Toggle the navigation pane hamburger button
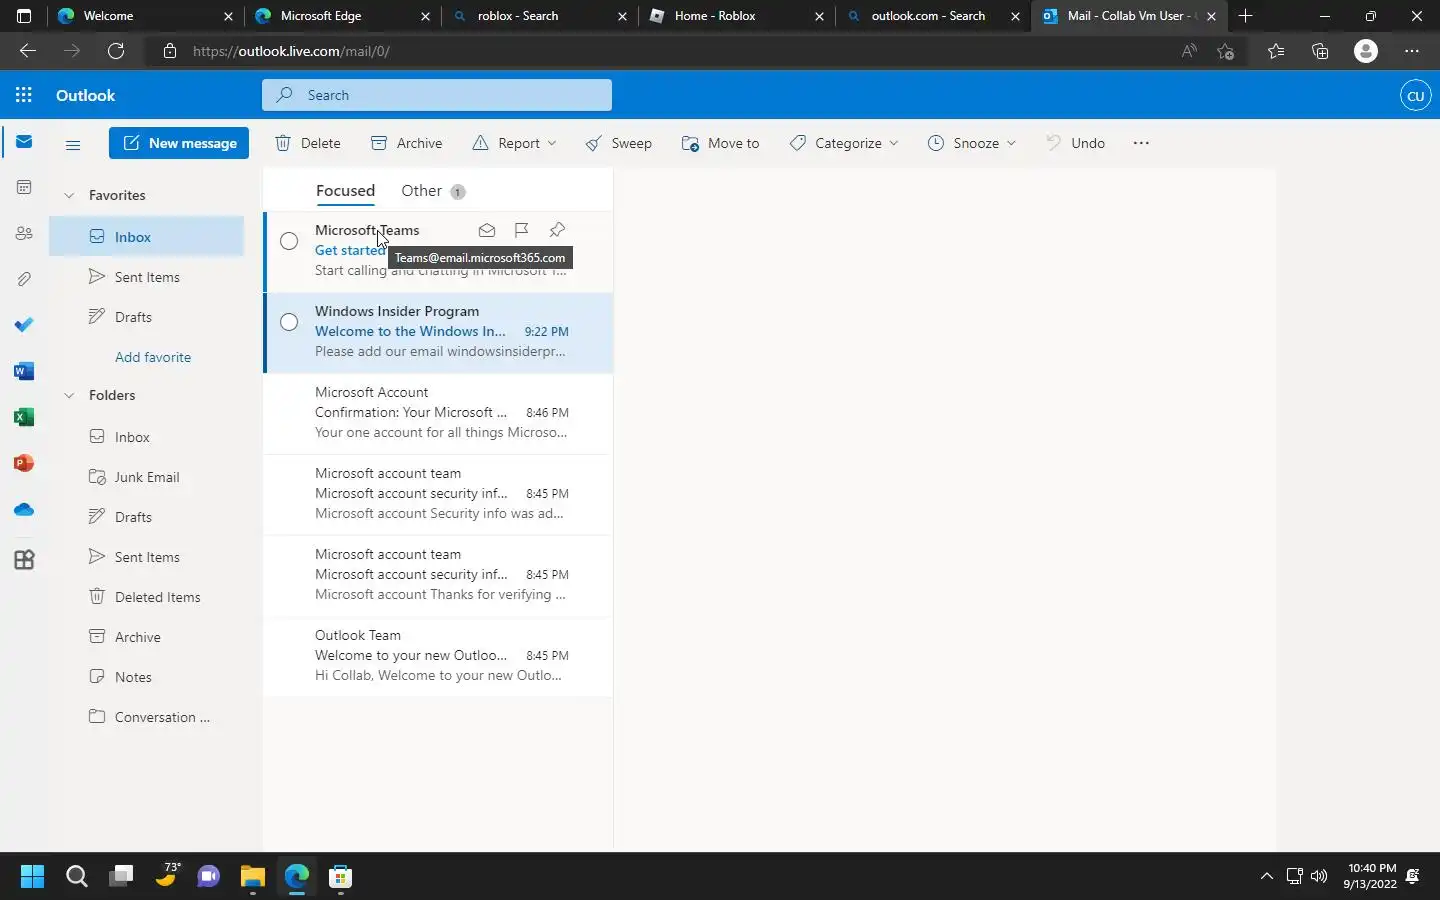Image resolution: width=1440 pixels, height=900 pixels. click(73, 144)
